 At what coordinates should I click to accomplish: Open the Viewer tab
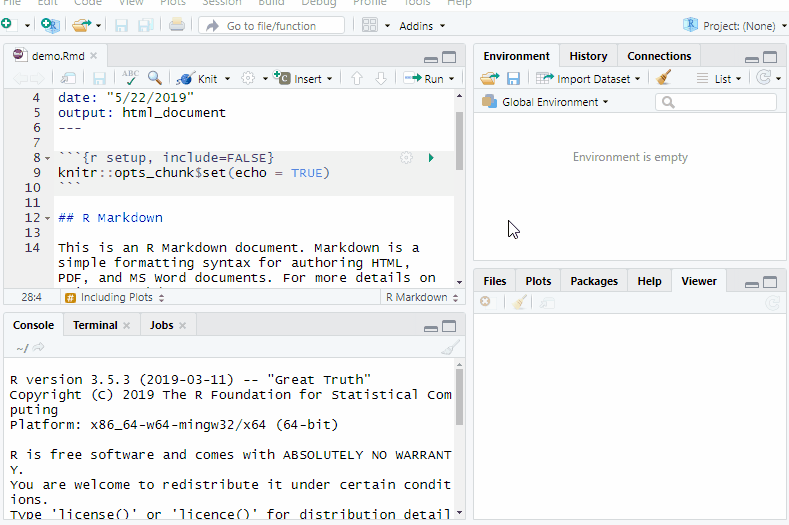point(699,281)
